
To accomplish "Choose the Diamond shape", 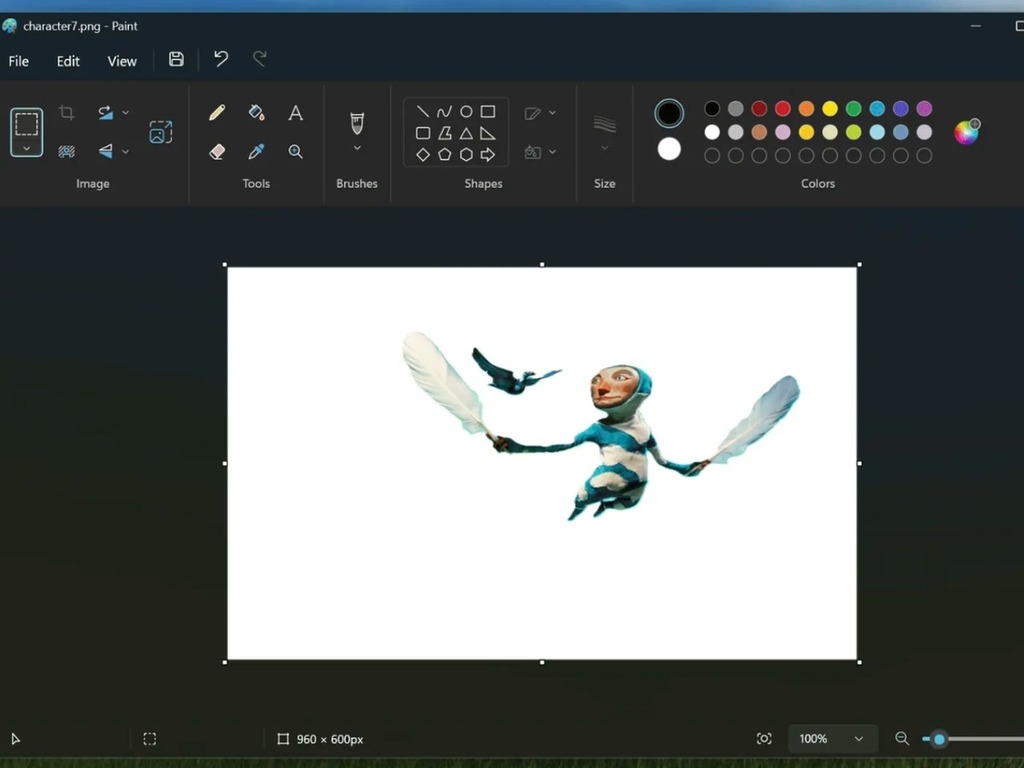I will [423, 155].
